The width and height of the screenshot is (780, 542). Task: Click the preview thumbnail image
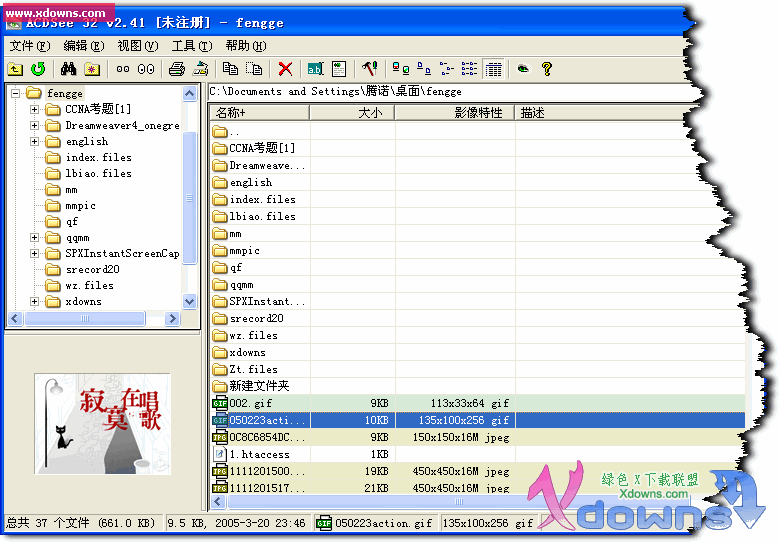[x=102, y=424]
